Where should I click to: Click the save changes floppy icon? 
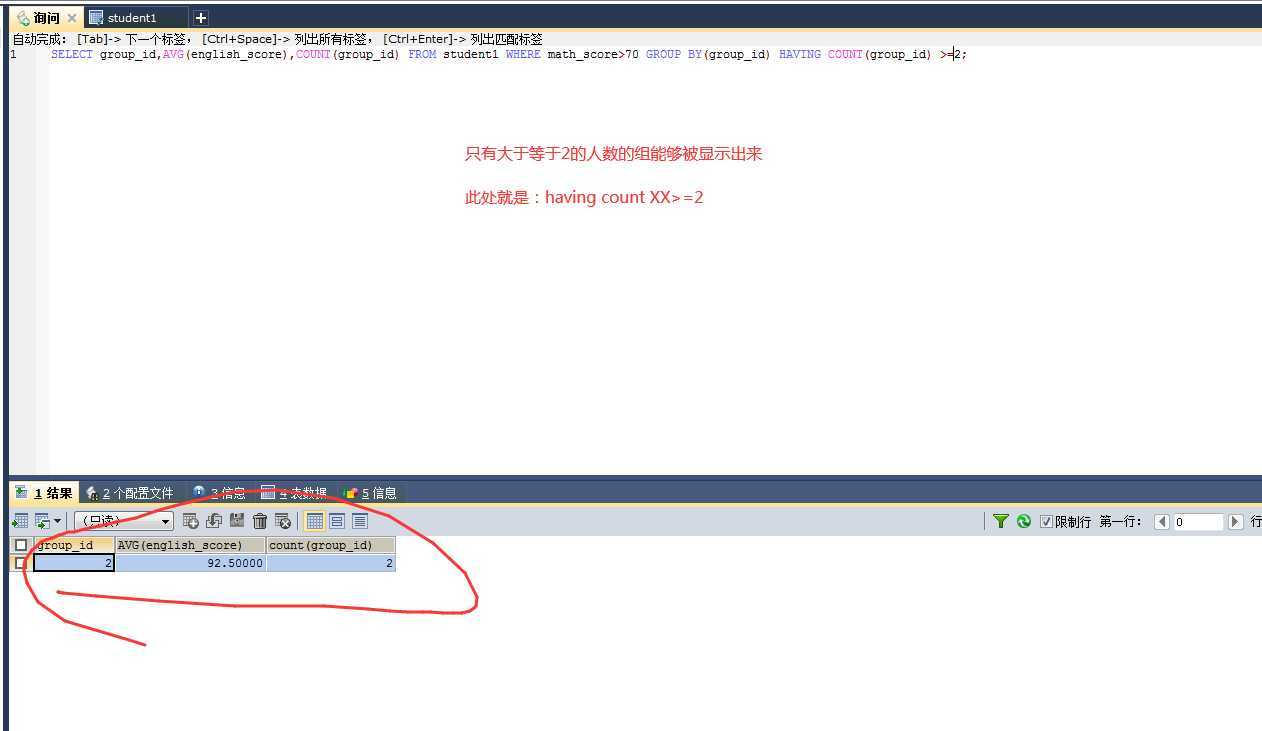coord(237,521)
